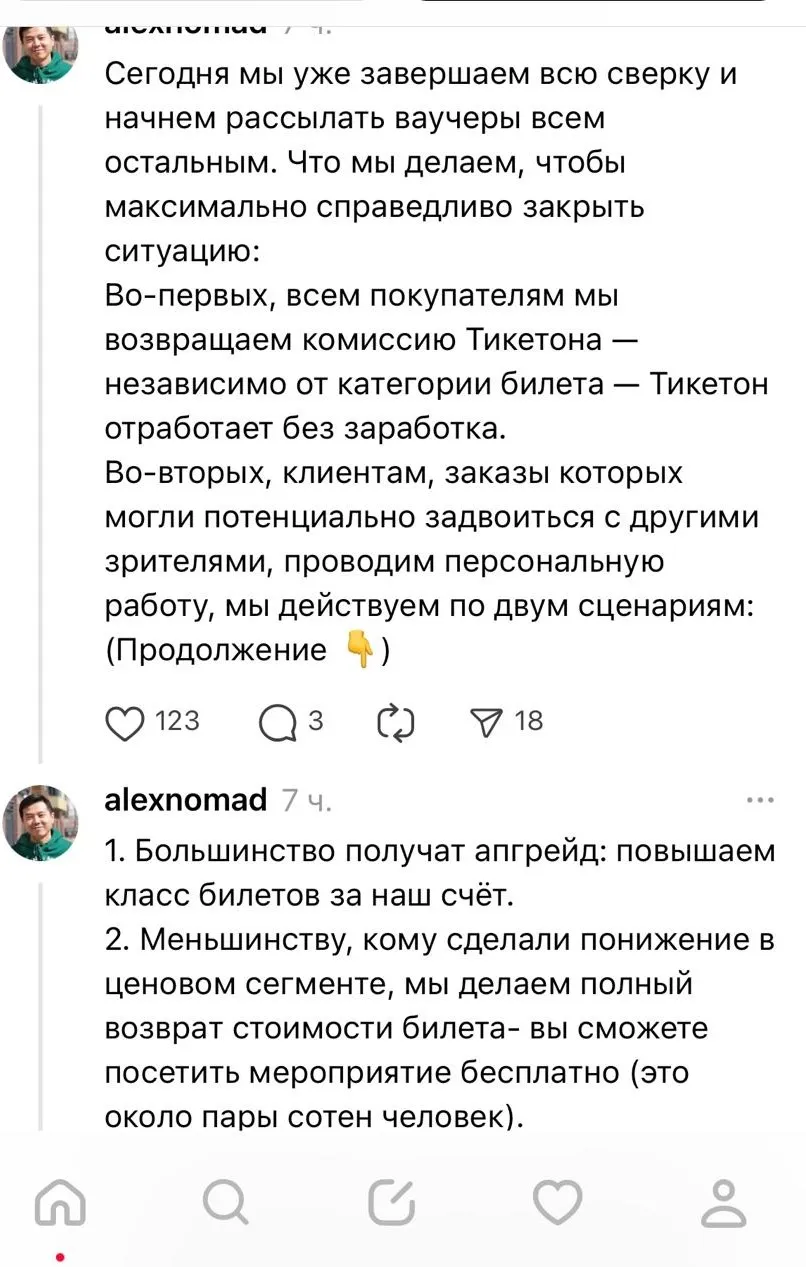Open the alexnomad username link
This screenshot has width=806, height=1267.
(x=185, y=800)
